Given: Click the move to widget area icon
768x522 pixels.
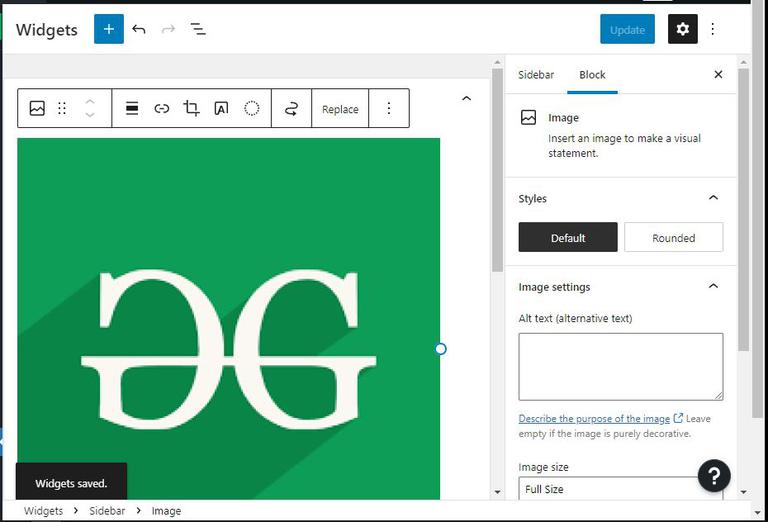Looking at the screenshot, I should coord(291,108).
